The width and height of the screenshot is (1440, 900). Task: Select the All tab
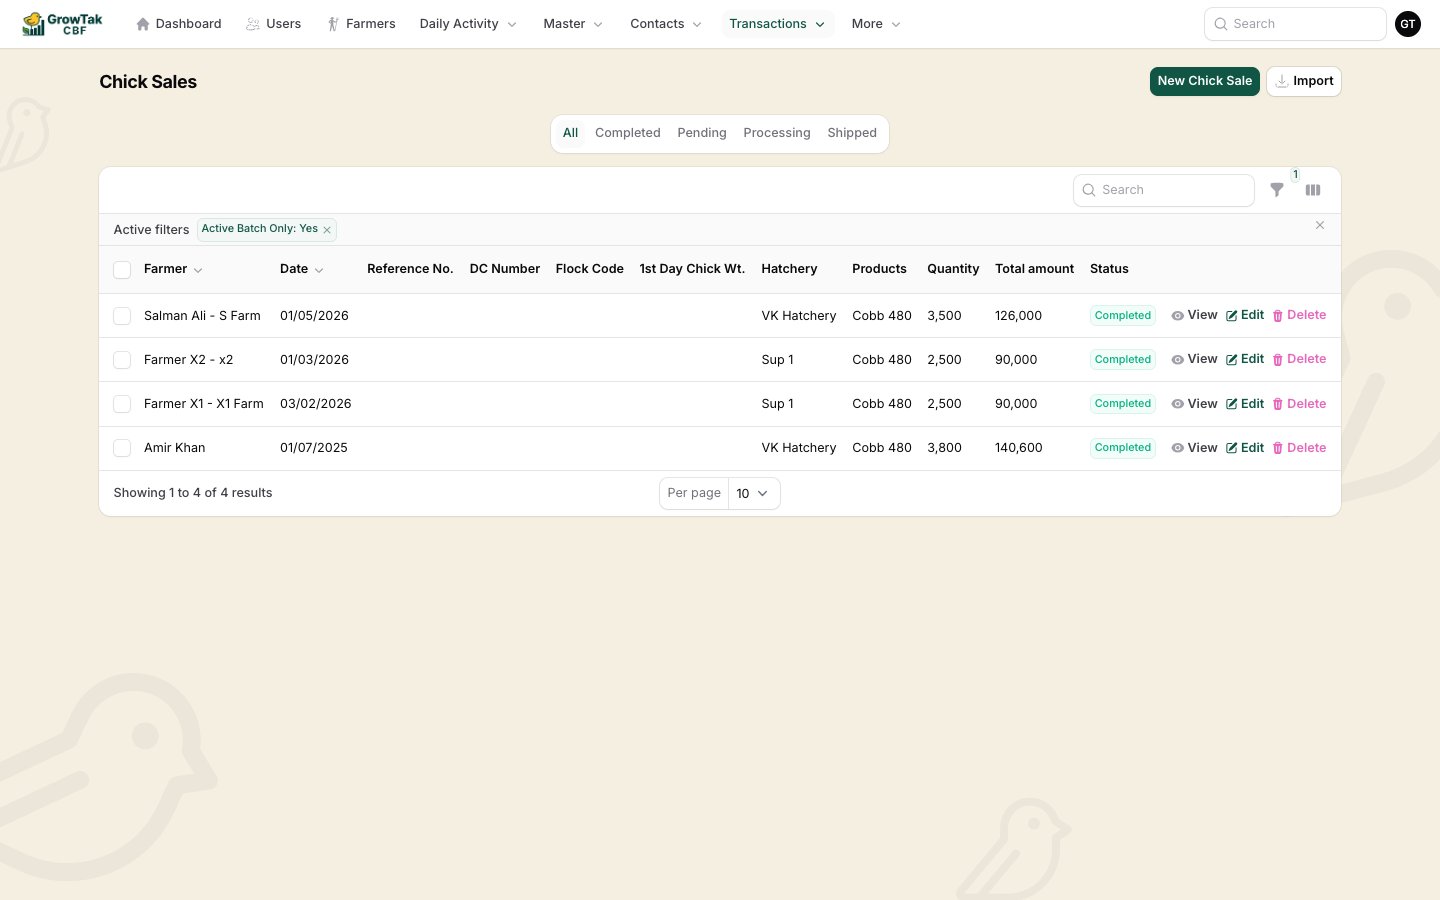coord(570,133)
